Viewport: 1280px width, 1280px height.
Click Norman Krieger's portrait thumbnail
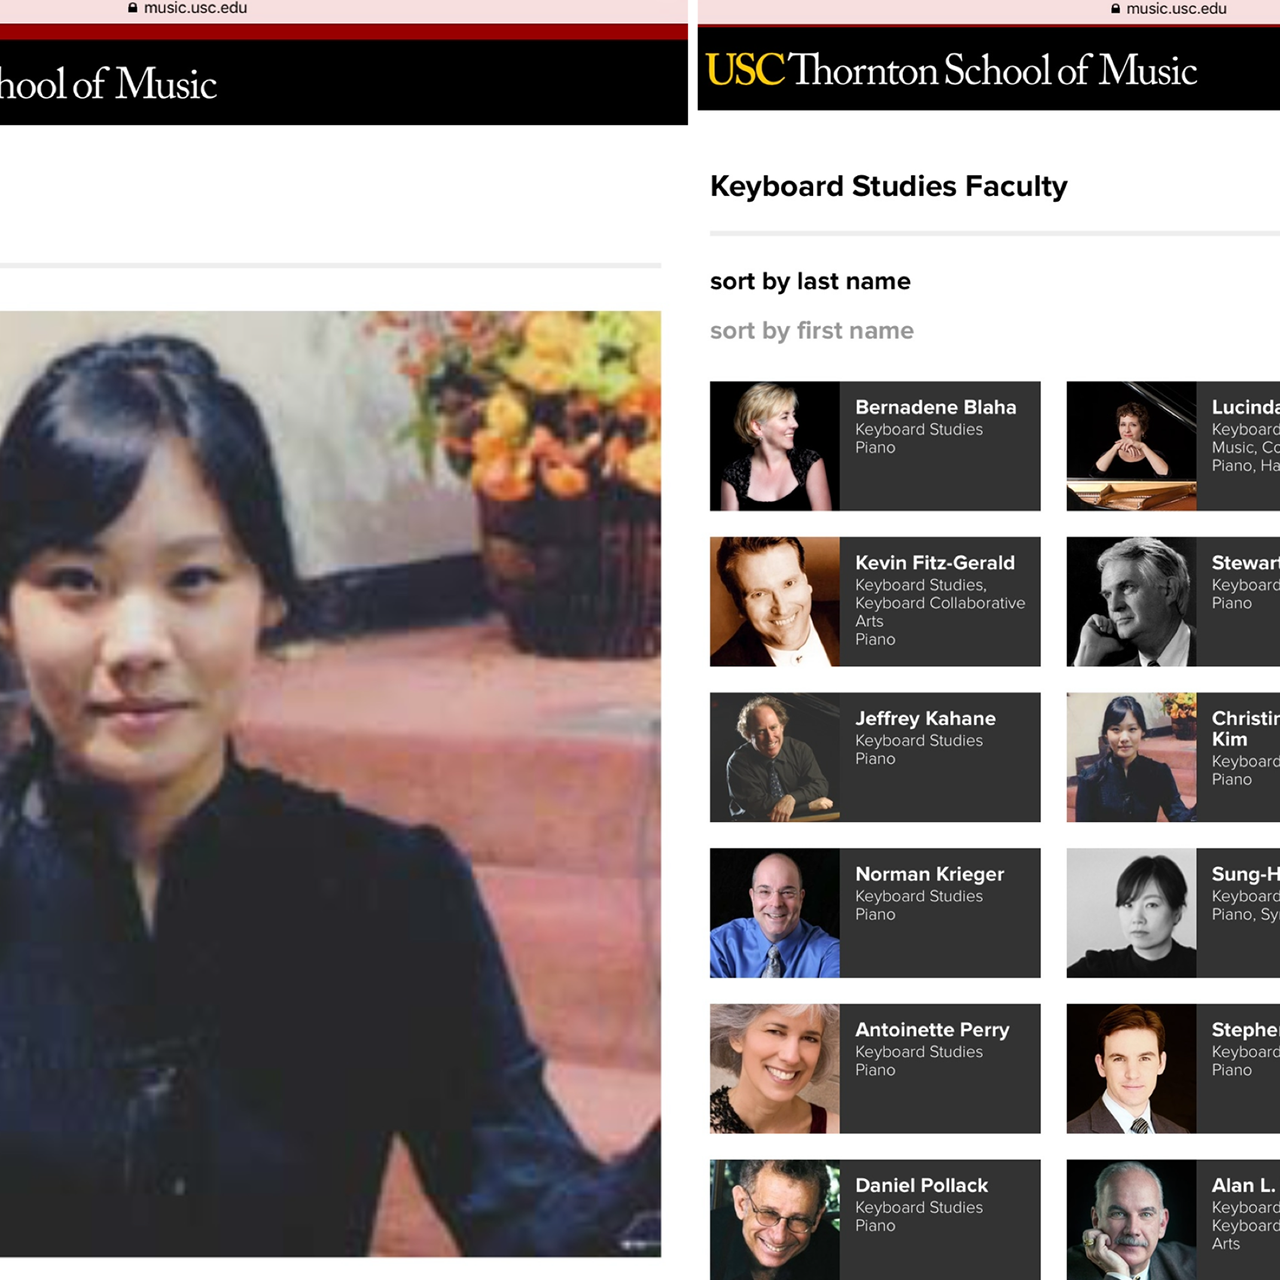click(775, 913)
